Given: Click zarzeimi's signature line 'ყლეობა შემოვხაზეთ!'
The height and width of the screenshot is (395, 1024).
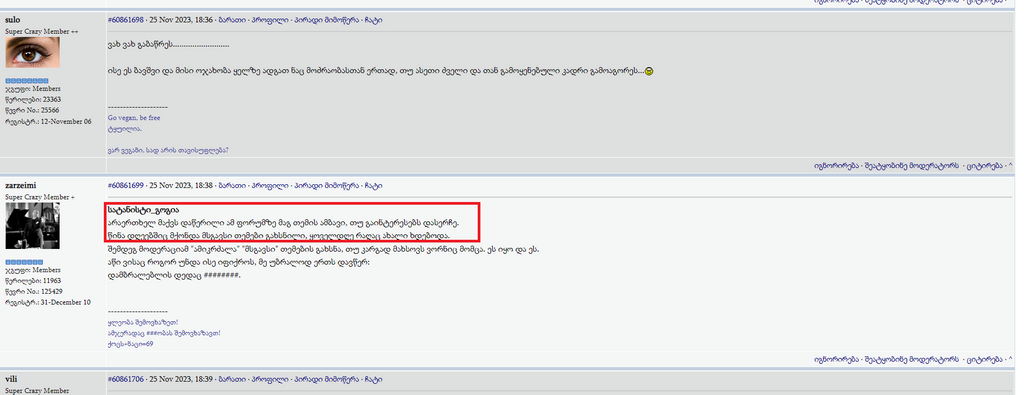Looking at the screenshot, I should click(x=142, y=323).
